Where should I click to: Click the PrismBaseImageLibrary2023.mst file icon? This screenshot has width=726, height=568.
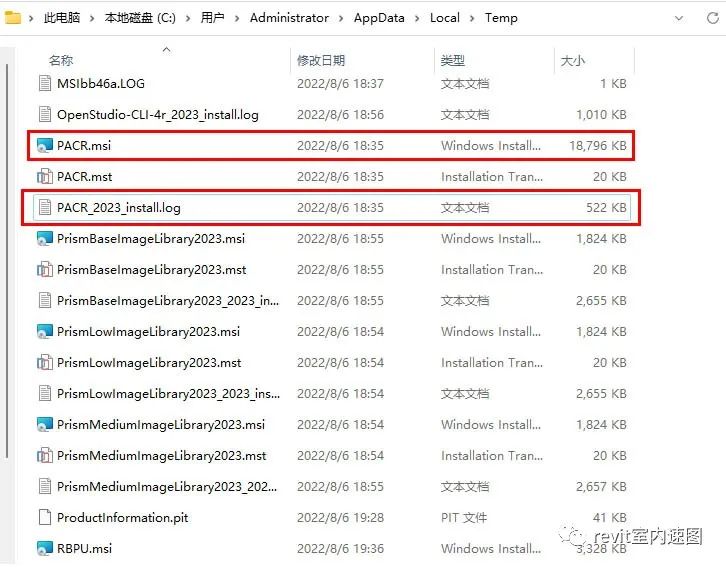point(44,269)
